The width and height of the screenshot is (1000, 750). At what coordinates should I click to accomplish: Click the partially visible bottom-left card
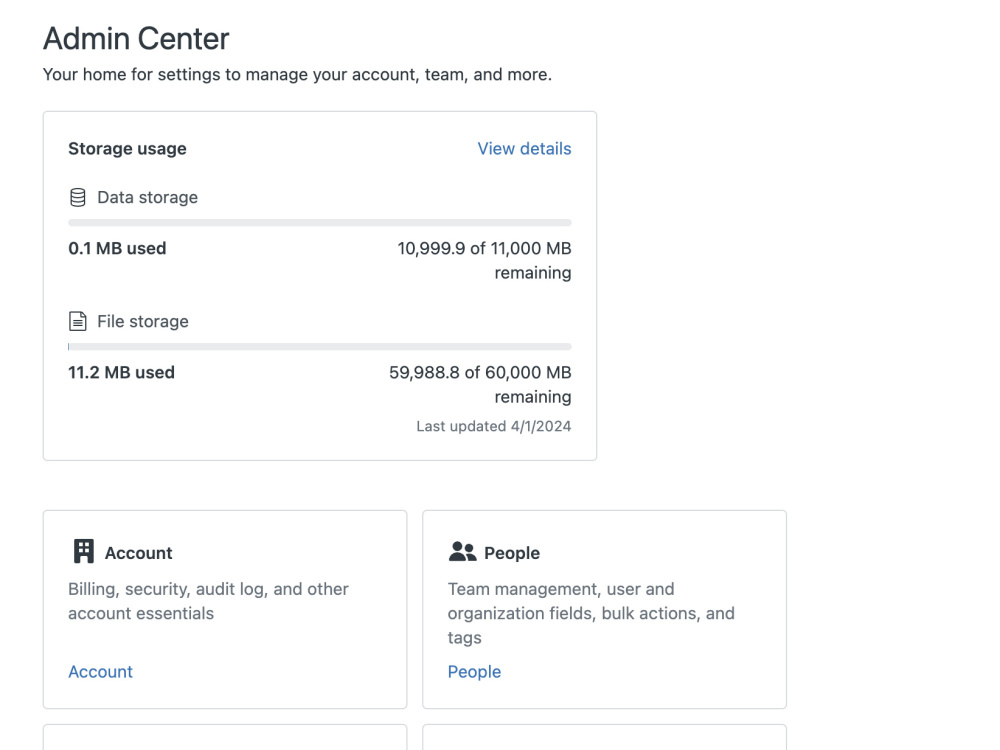225,742
